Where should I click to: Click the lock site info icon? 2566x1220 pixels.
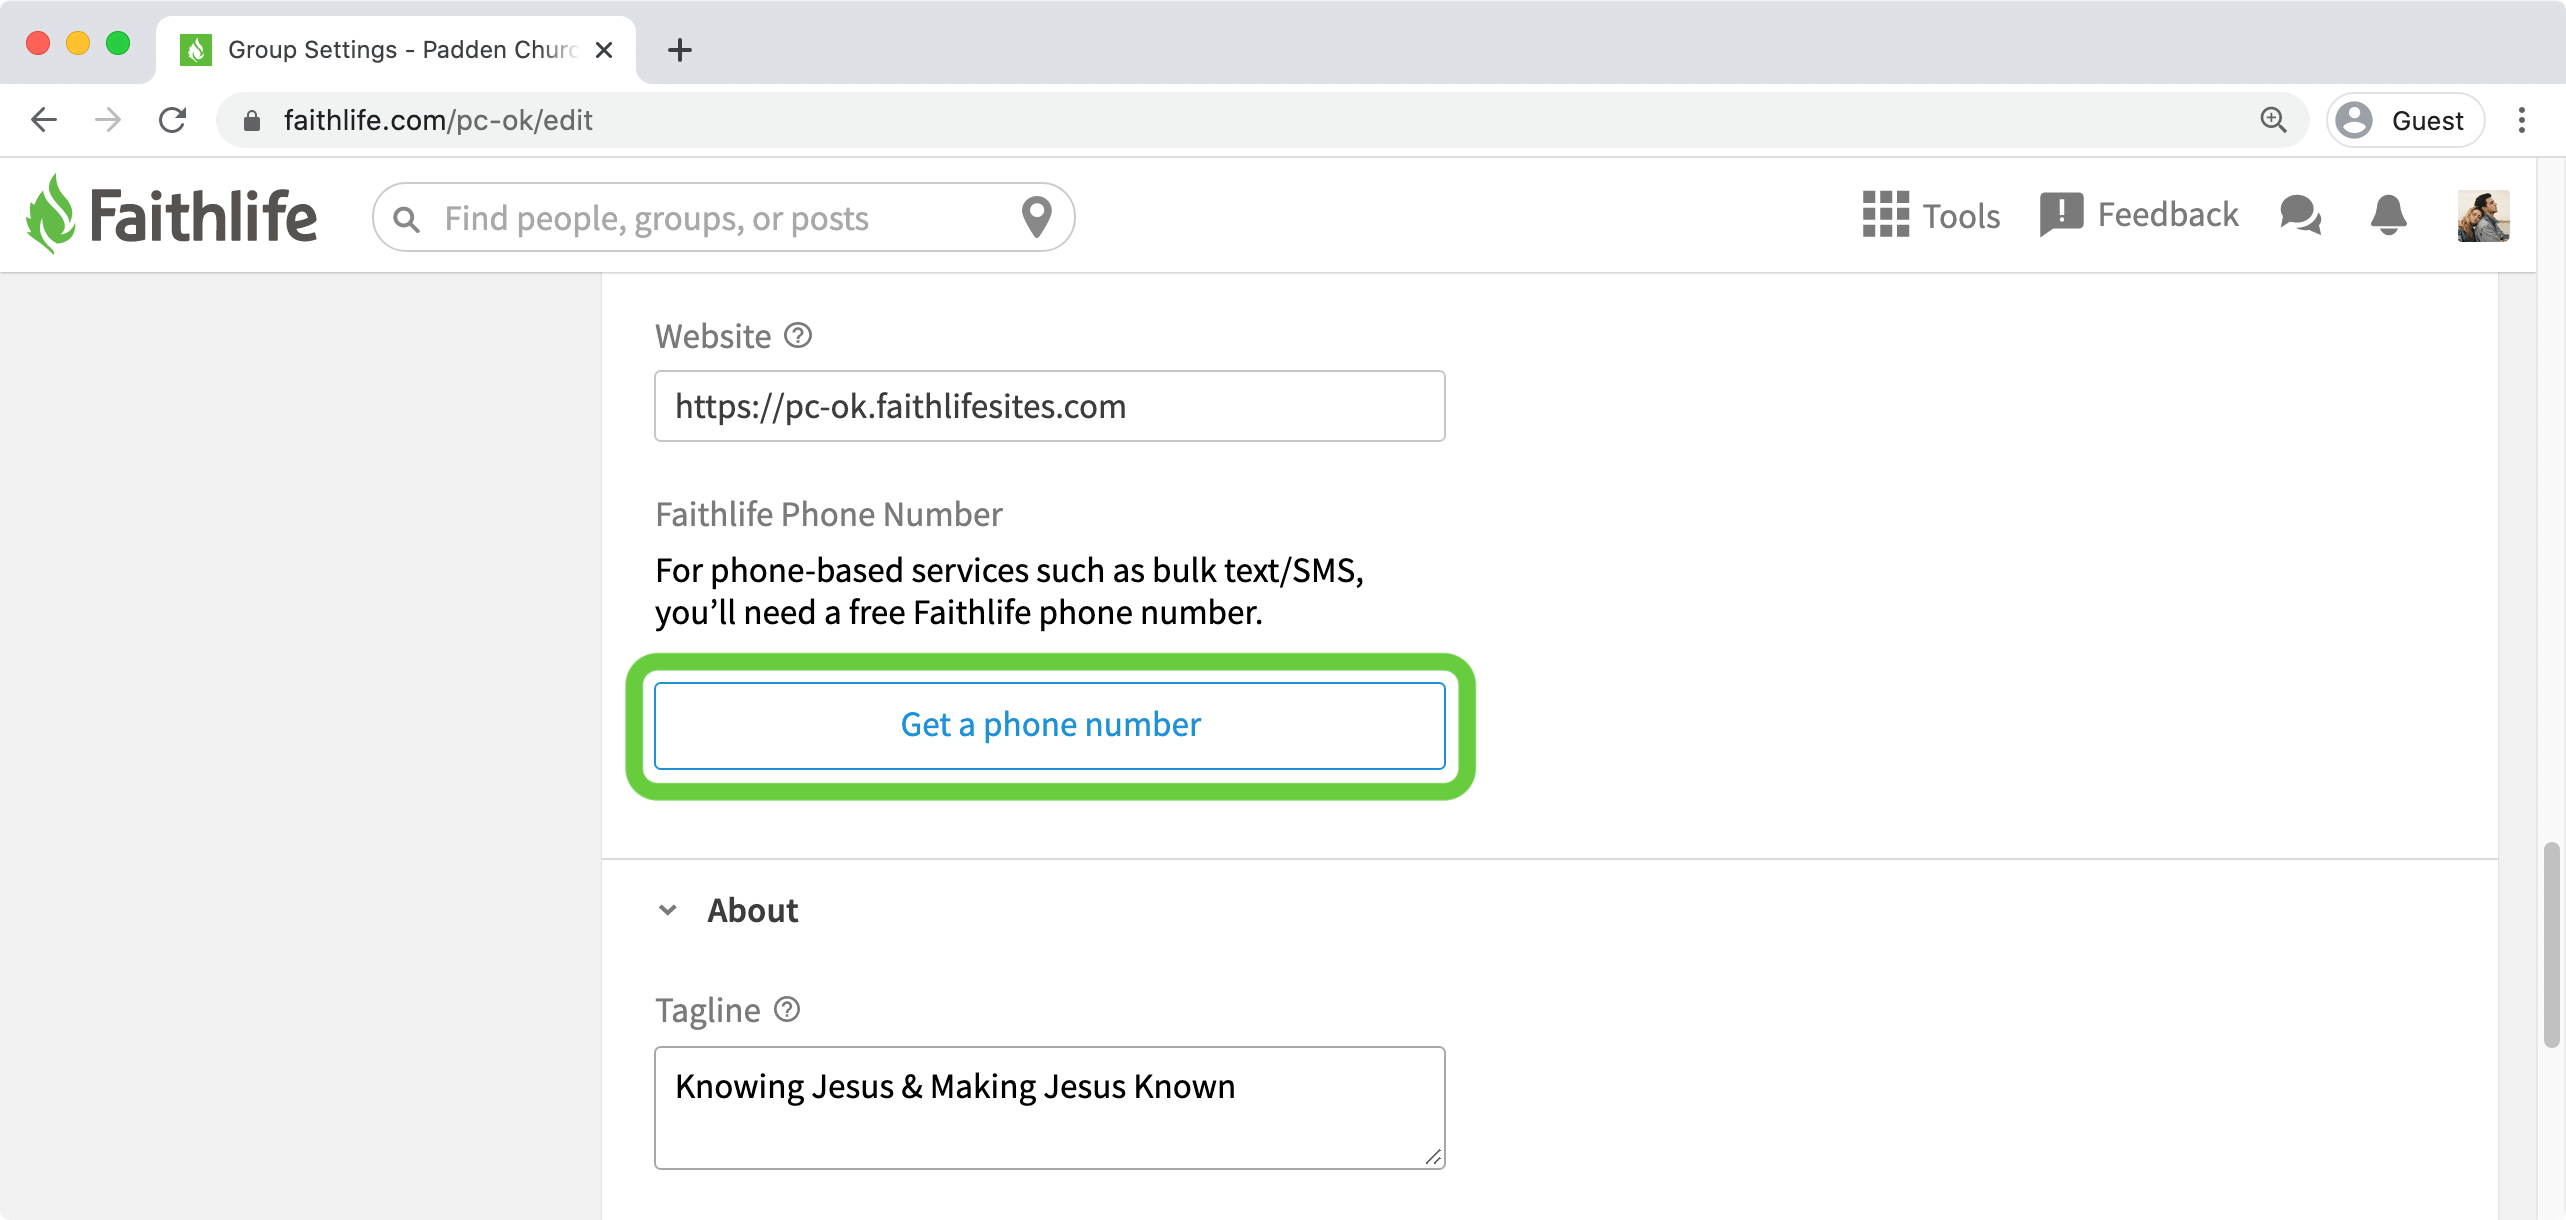tap(252, 121)
